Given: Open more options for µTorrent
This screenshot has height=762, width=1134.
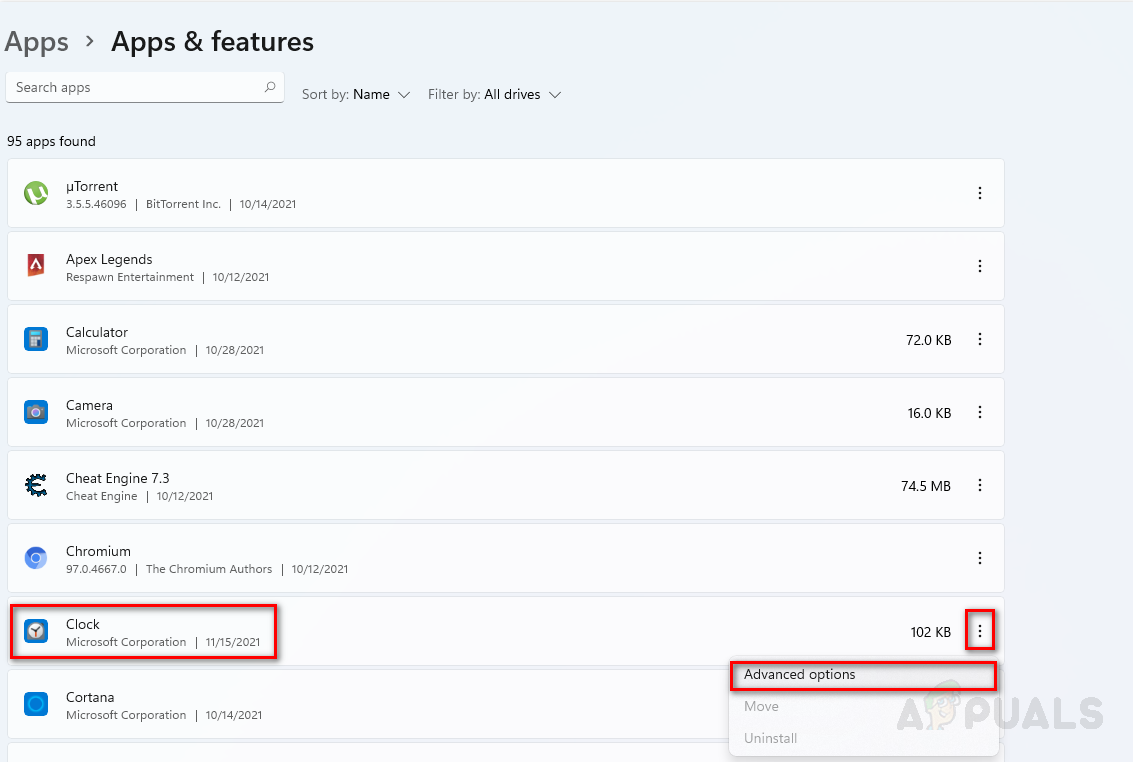Looking at the screenshot, I should pyautogui.click(x=980, y=193).
